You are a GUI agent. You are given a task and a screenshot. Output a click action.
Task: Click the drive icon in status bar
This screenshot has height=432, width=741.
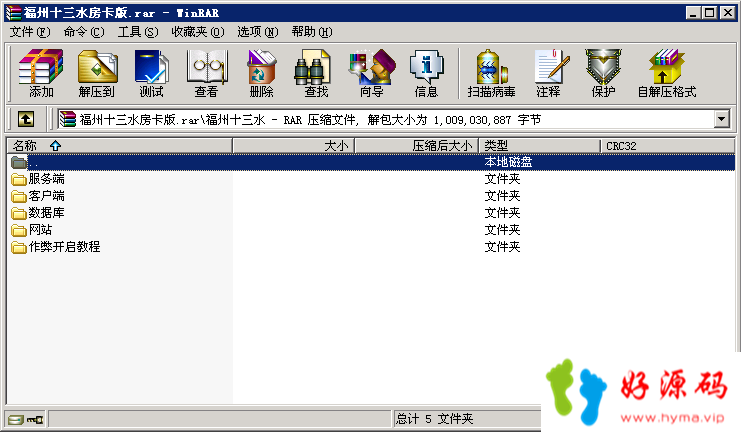(16, 419)
